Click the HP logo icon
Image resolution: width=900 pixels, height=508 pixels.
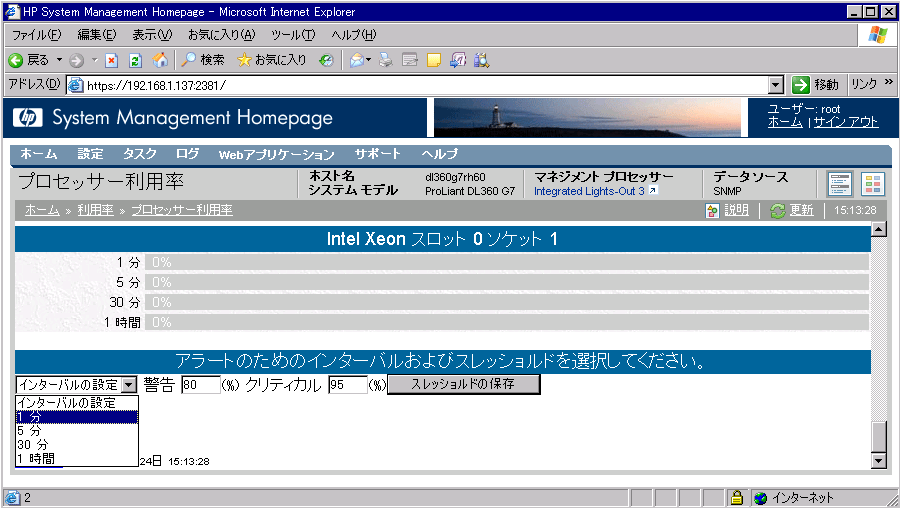27,118
